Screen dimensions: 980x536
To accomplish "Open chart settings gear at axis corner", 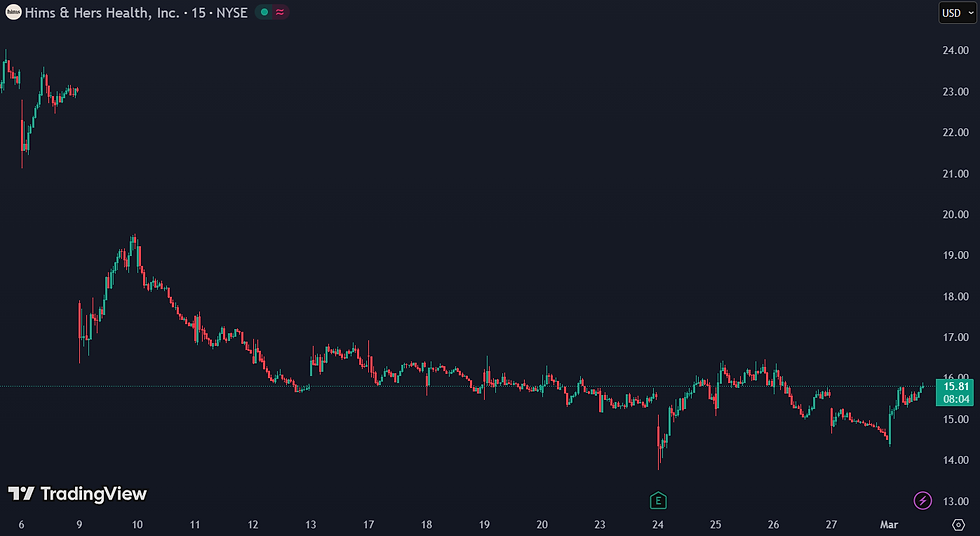I will 958,525.
